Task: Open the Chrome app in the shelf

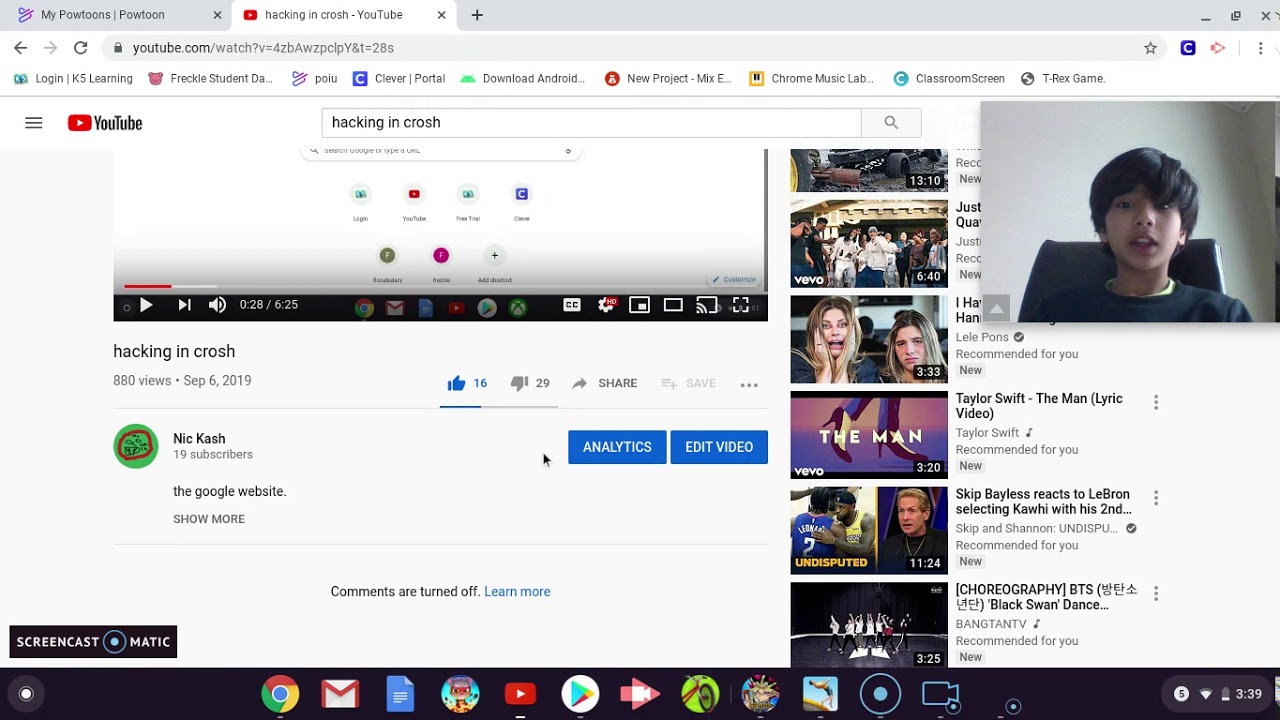Action: pyautogui.click(x=280, y=694)
